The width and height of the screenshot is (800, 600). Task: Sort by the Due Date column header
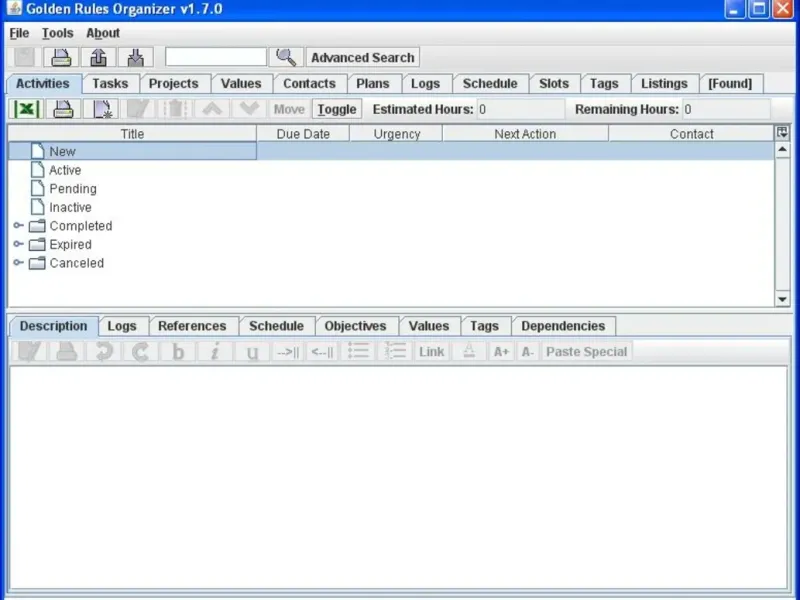[x=303, y=134]
